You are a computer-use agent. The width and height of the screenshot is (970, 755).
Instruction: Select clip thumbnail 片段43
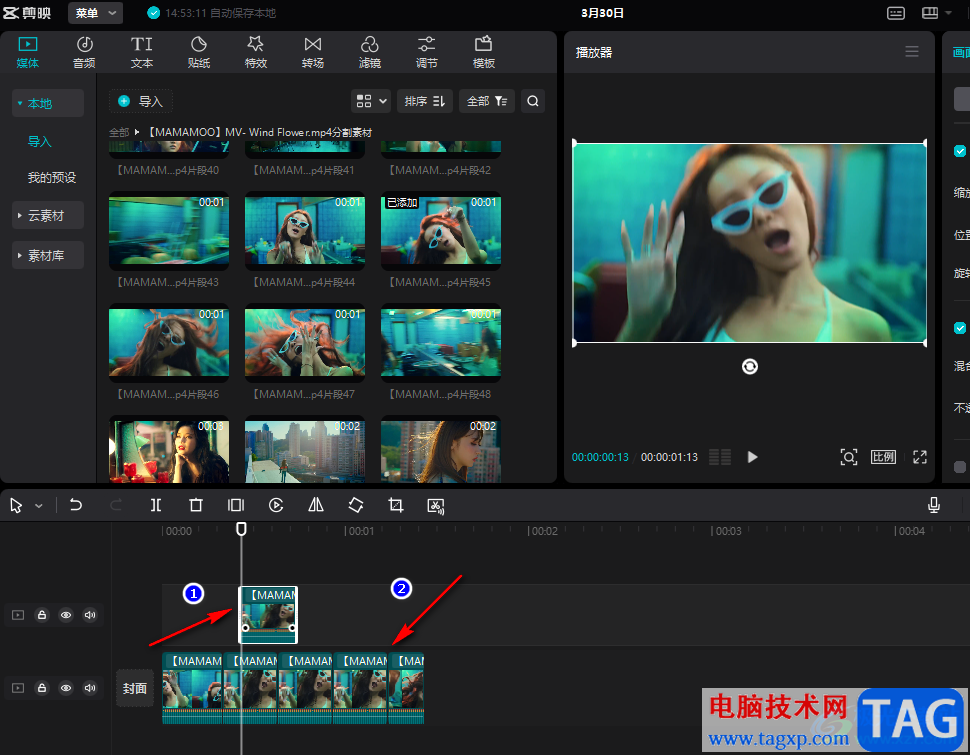pyautogui.click(x=169, y=231)
